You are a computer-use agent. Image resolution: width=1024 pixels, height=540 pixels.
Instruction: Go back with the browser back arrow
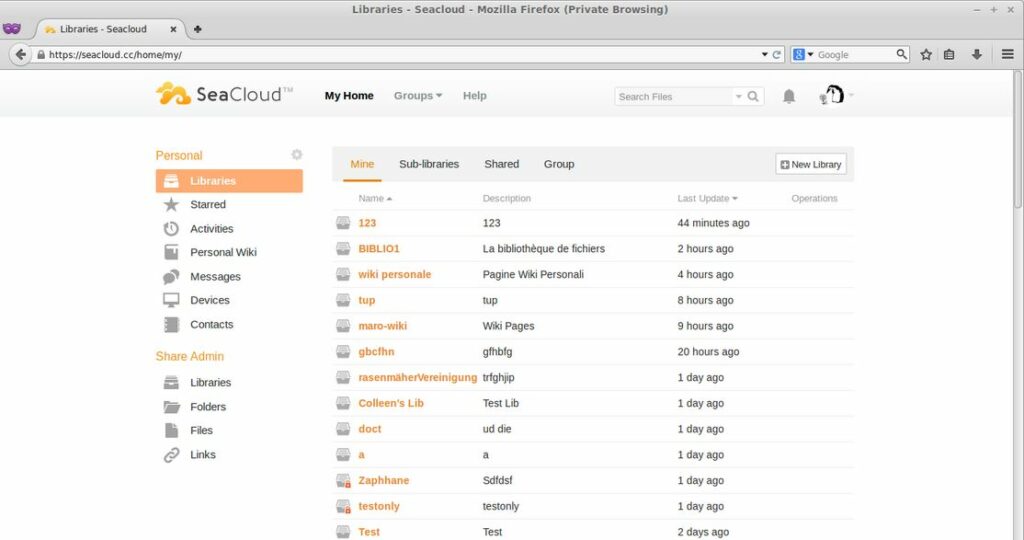pyautogui.click(x=20, y=54)
